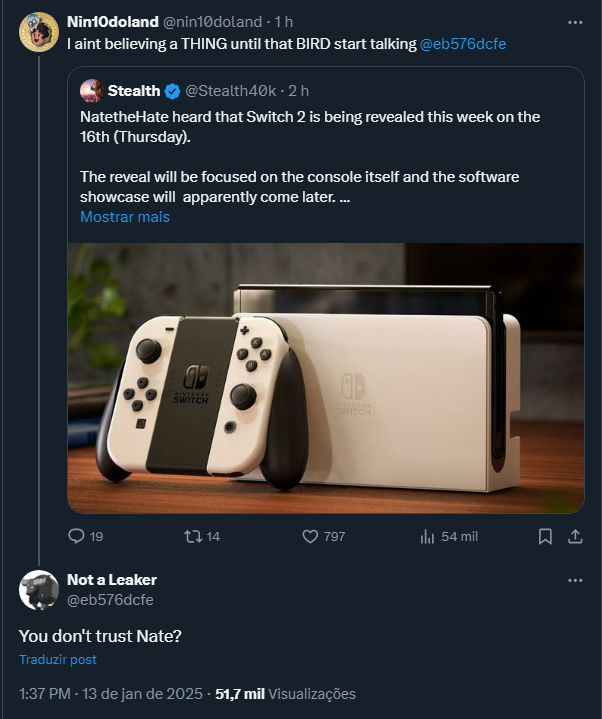Like the post with the heart icon
The image size is (602, 719).
pos(310,536)
